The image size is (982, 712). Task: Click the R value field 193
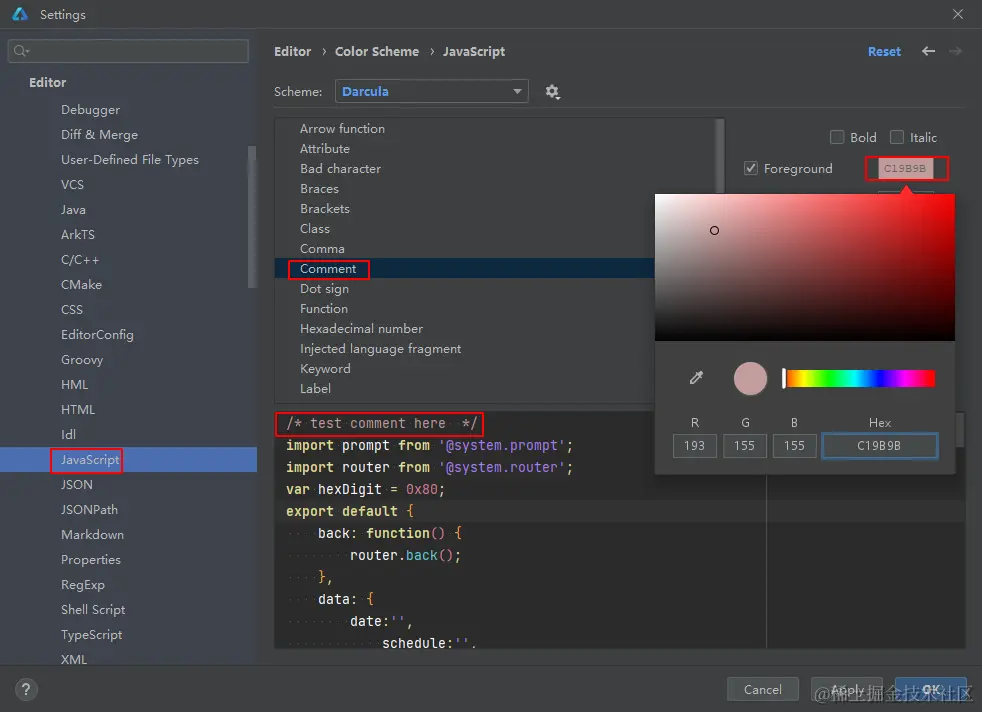pos(695,446)
